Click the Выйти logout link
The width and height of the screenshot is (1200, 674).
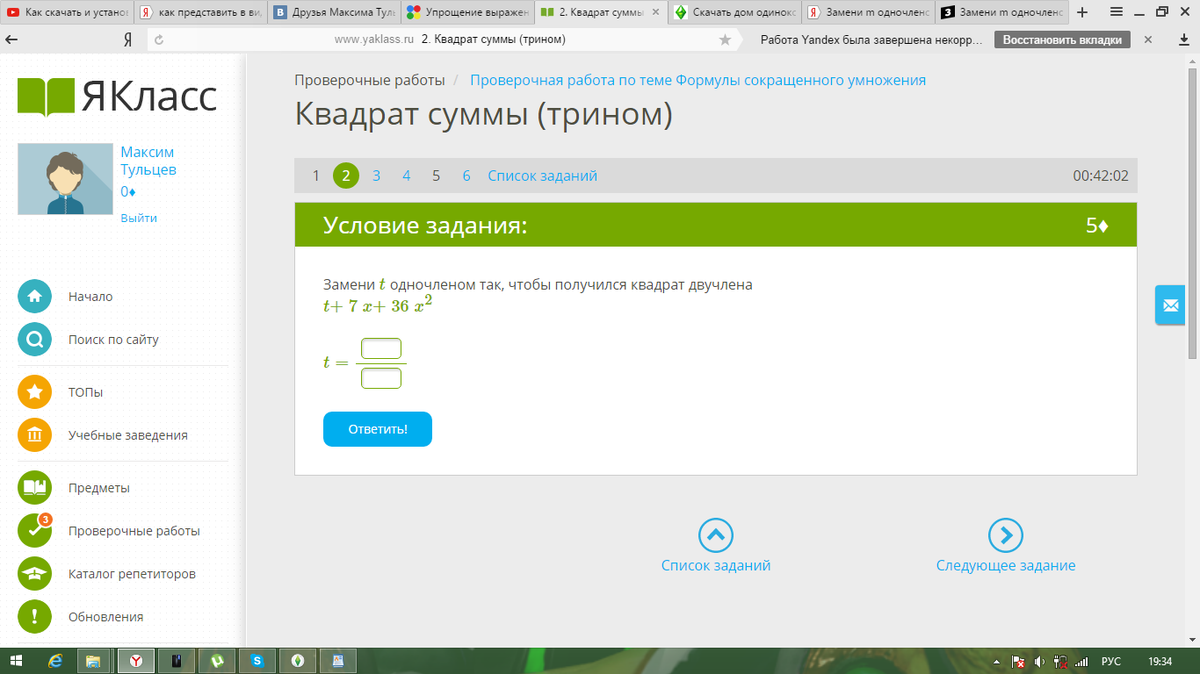pos(138,218)
